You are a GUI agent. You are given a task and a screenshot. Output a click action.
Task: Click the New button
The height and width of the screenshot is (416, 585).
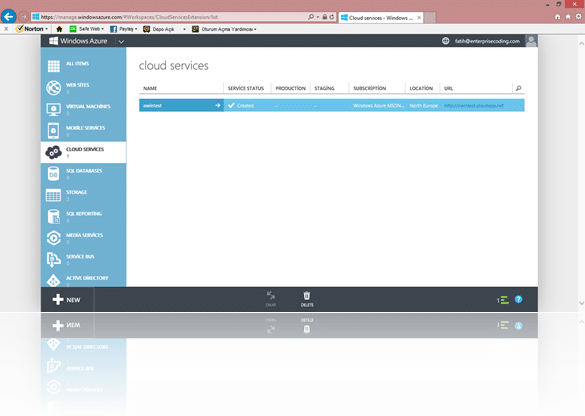click(x=66, y=300)
